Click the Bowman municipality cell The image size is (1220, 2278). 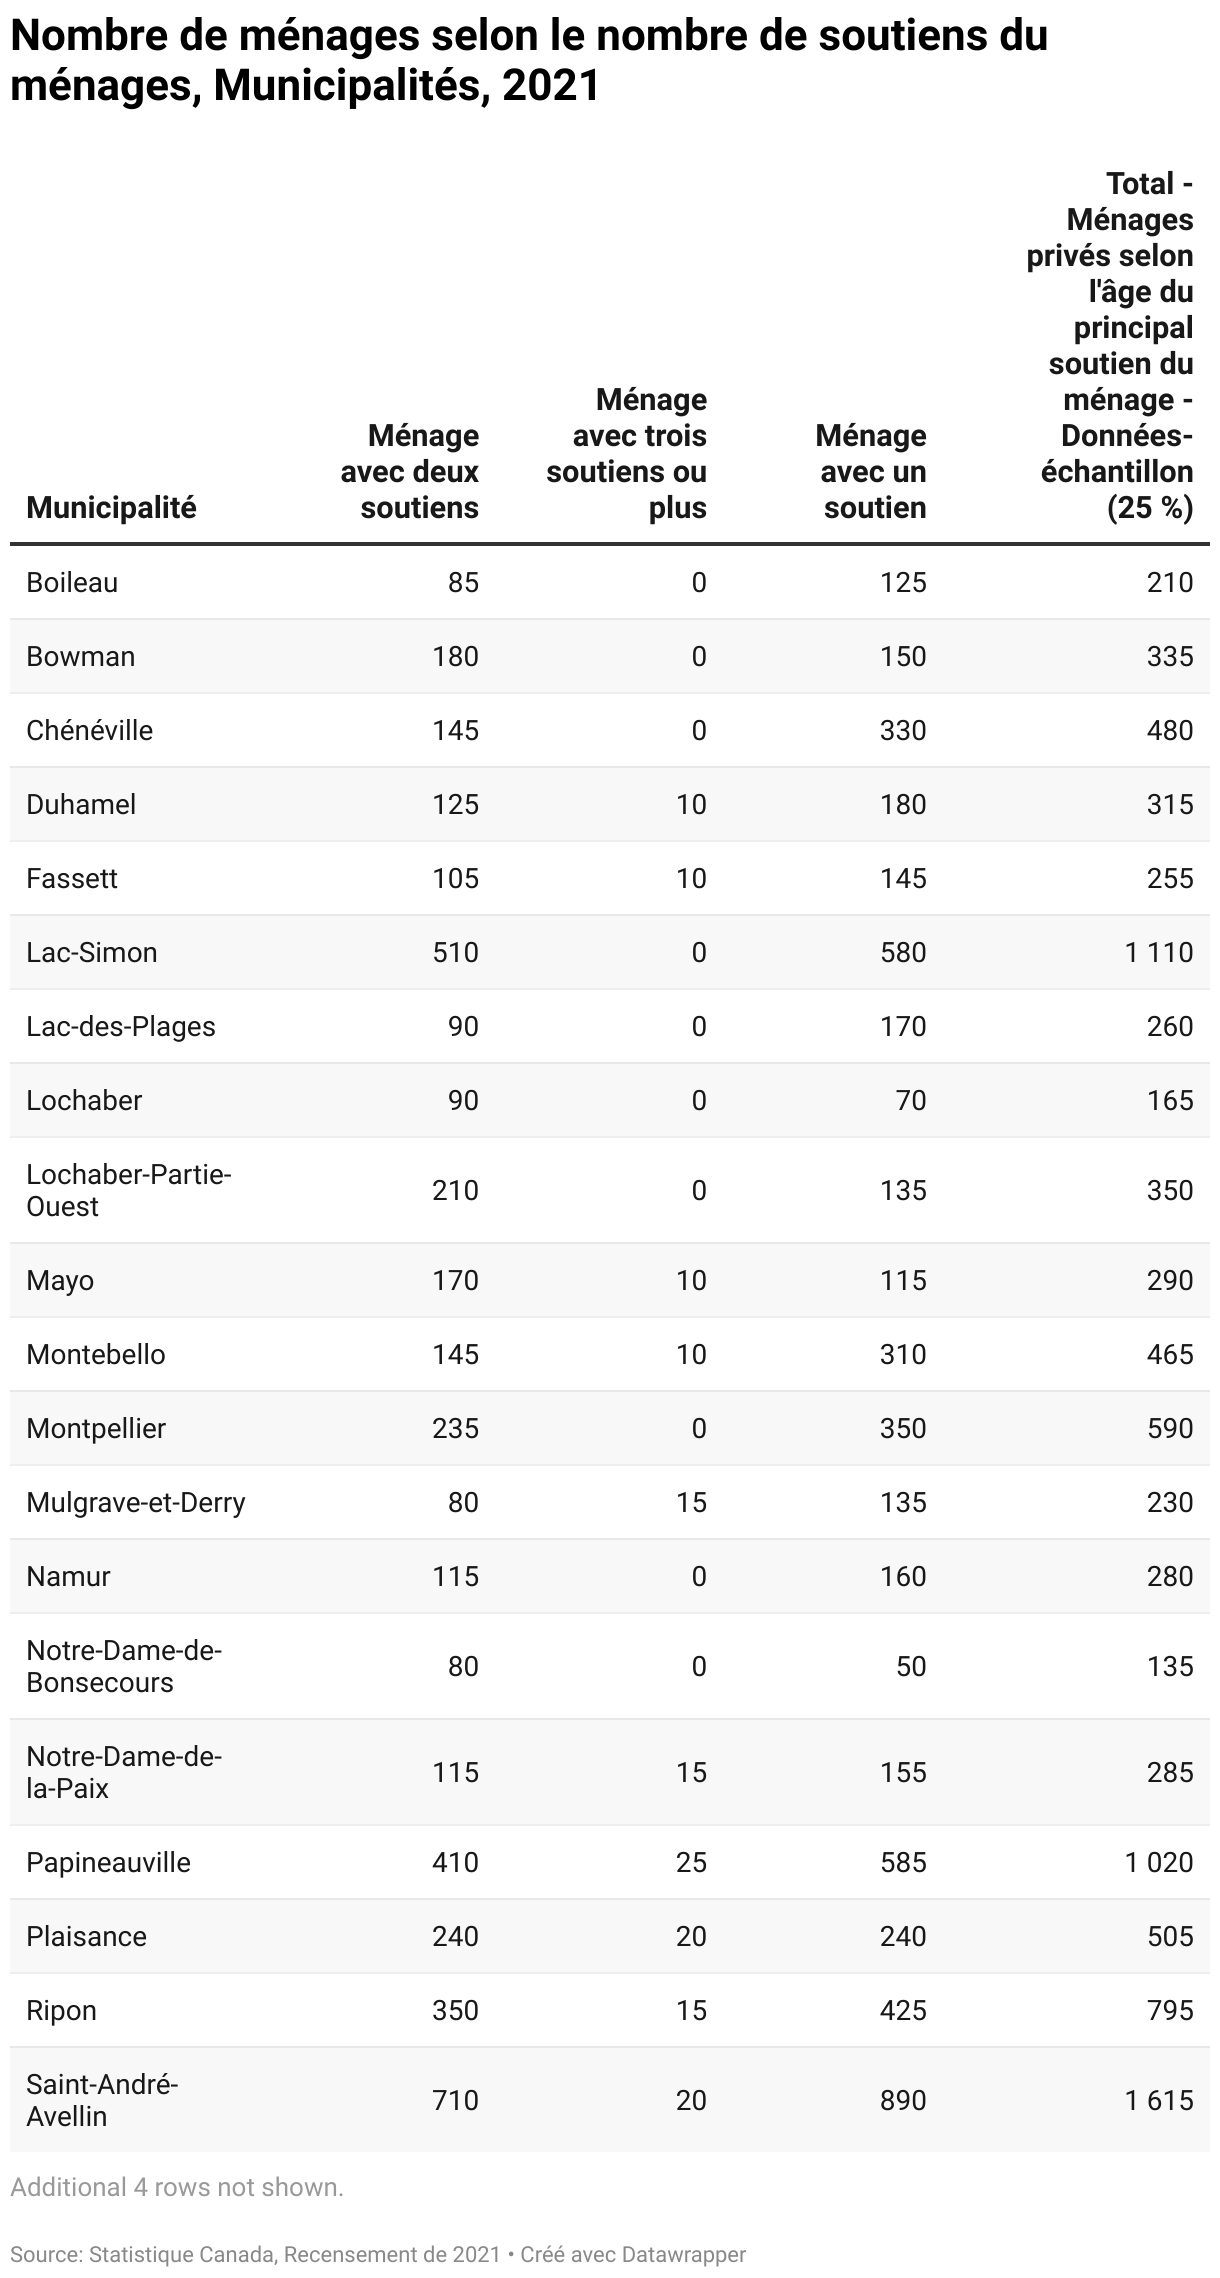coord(80,656)
